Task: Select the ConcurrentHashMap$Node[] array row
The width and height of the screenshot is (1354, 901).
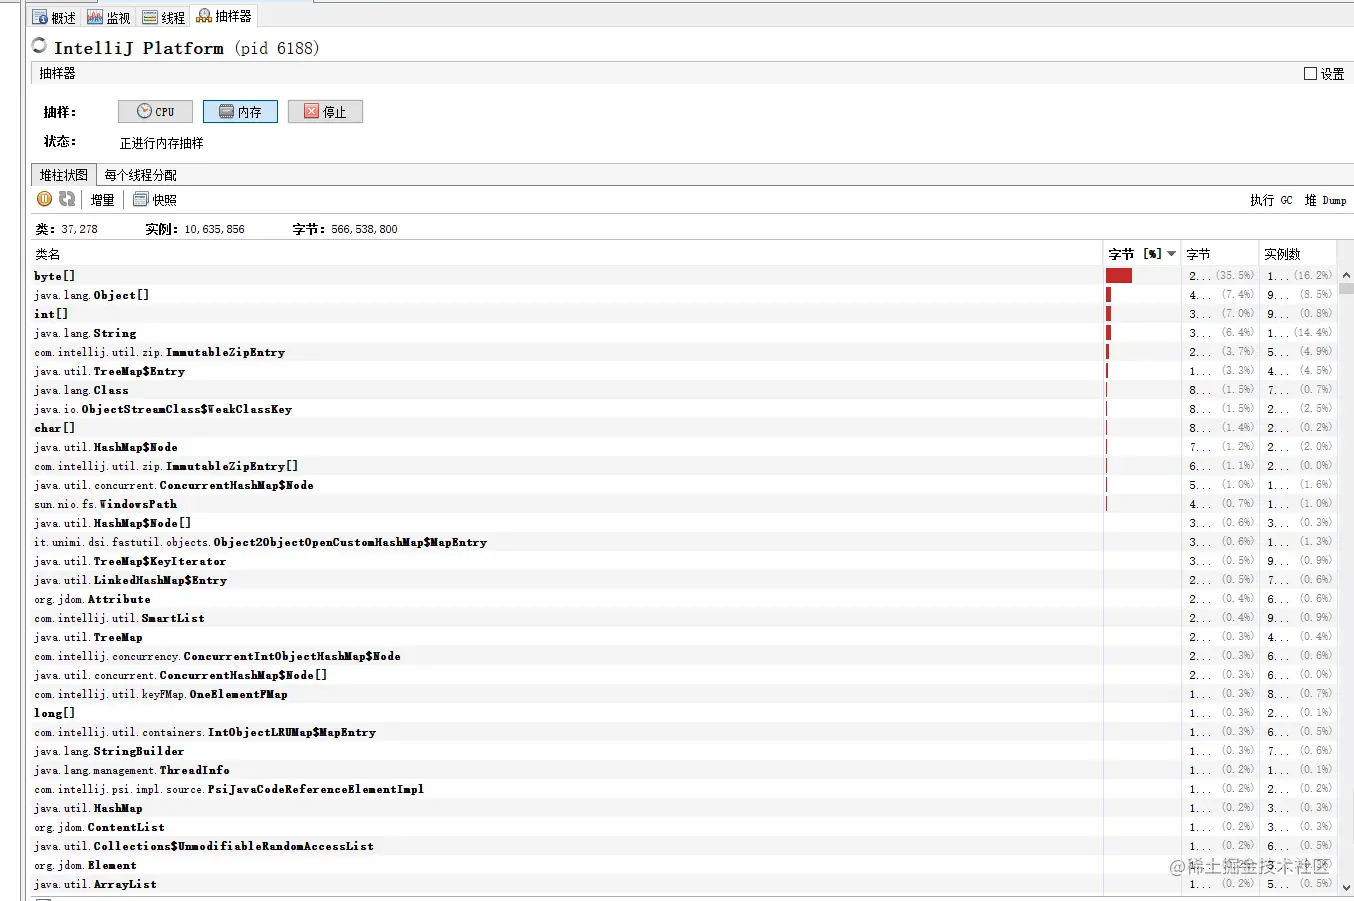Action: click(x=685, y=675)
